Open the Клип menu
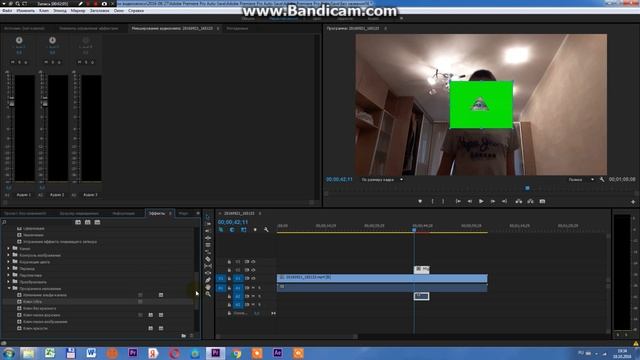640x360 pixels. (44, 11)
